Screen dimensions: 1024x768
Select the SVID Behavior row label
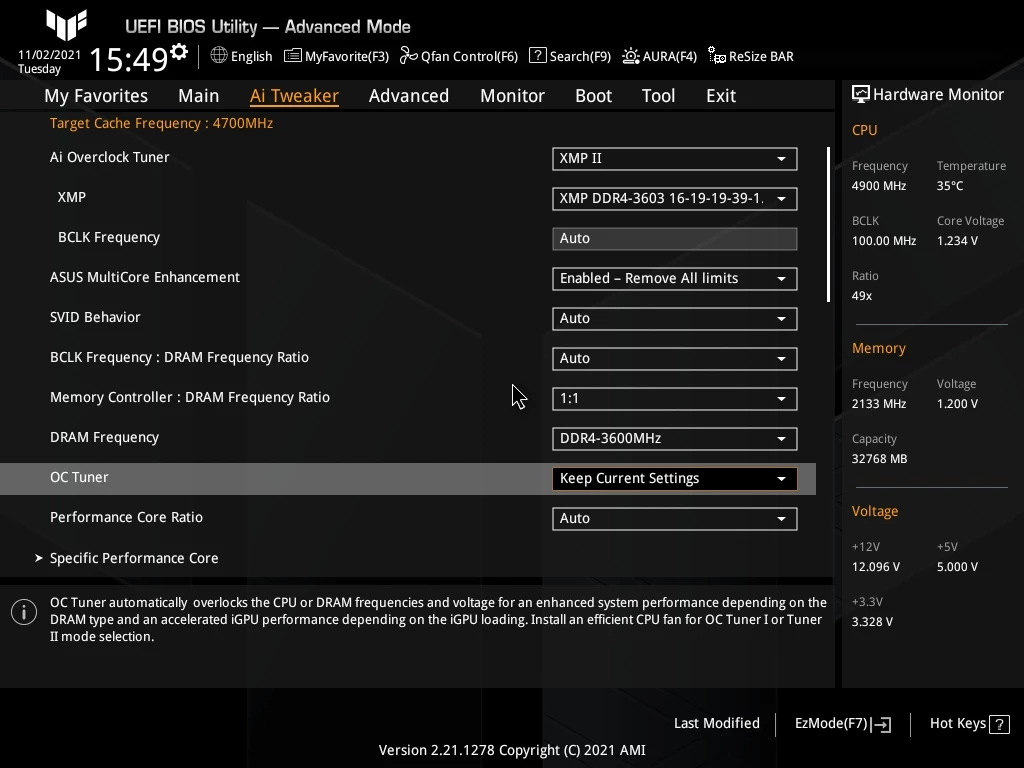pos(95,317)
